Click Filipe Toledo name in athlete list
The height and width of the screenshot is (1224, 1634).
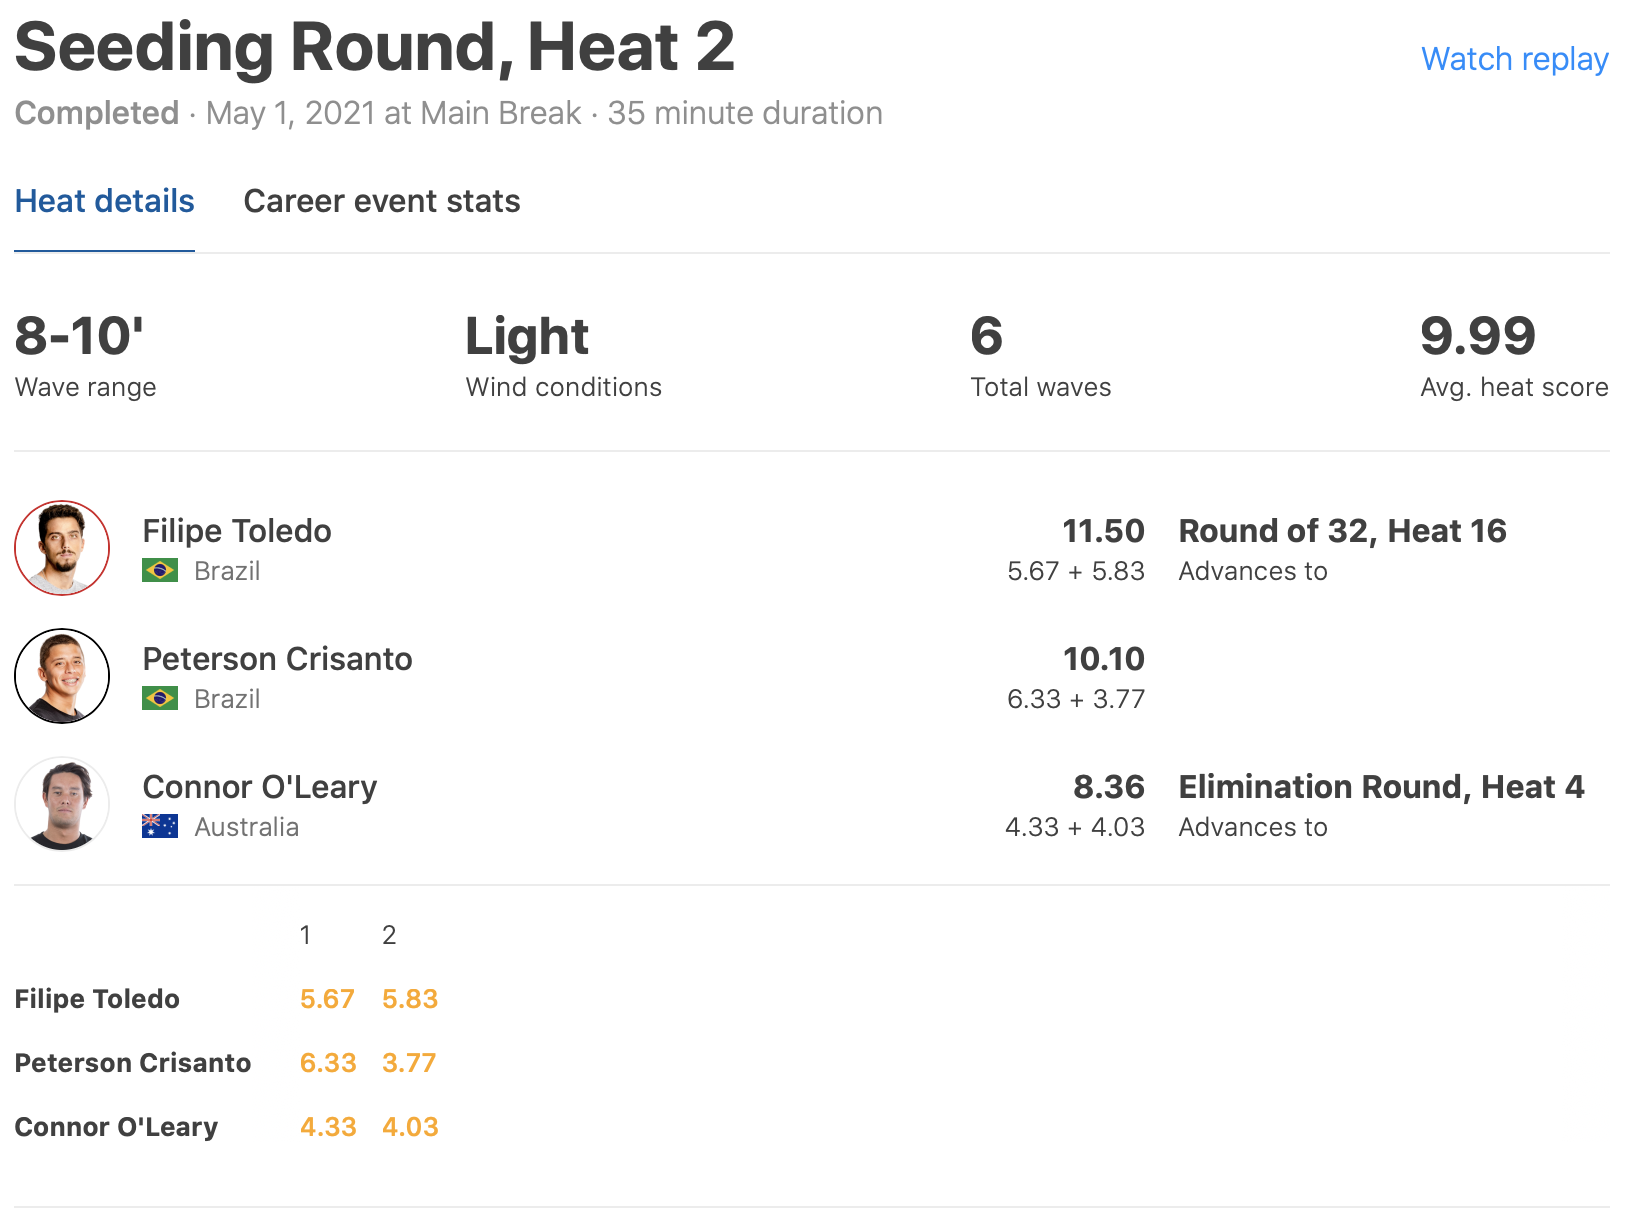click(x=237, y=531)
